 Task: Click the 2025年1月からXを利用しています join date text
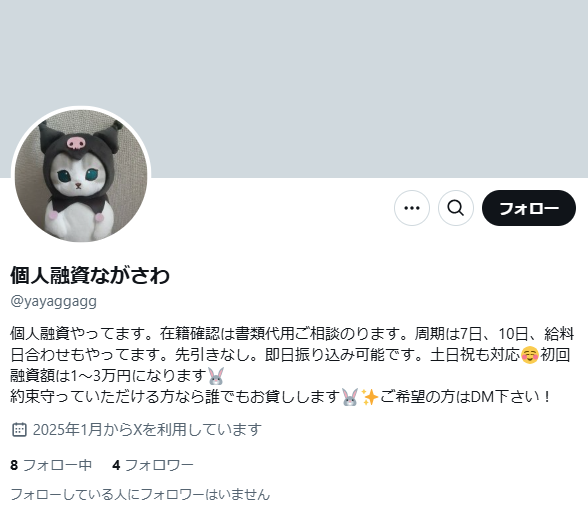point(147,430)
